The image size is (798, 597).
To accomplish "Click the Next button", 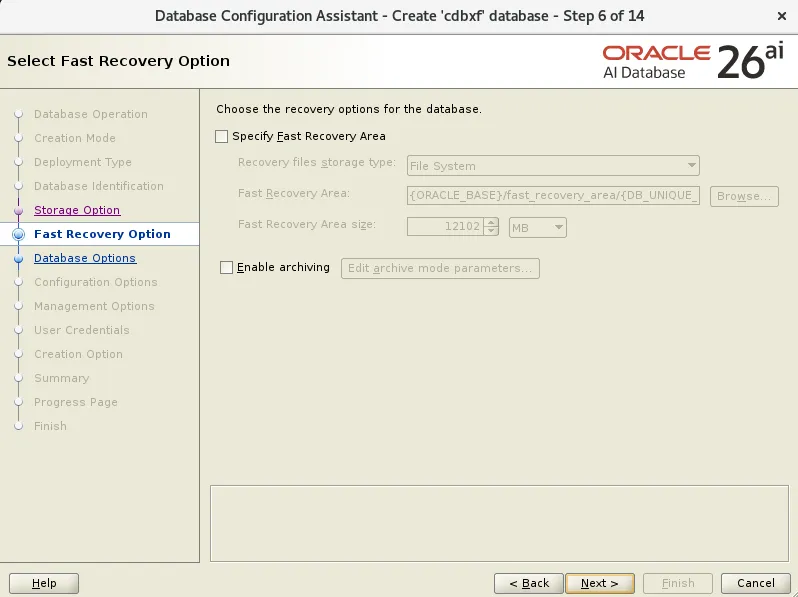I will point(600,583).
